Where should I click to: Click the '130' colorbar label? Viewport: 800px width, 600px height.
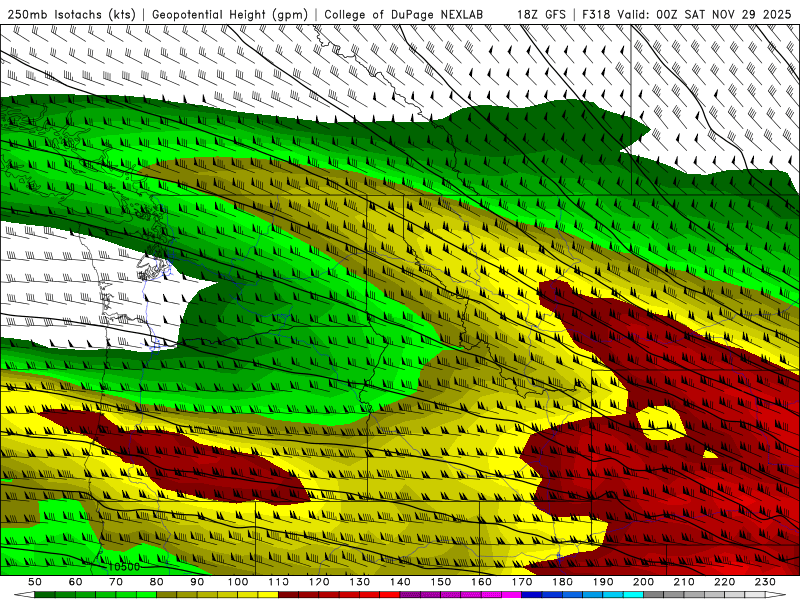coord(360,582)
